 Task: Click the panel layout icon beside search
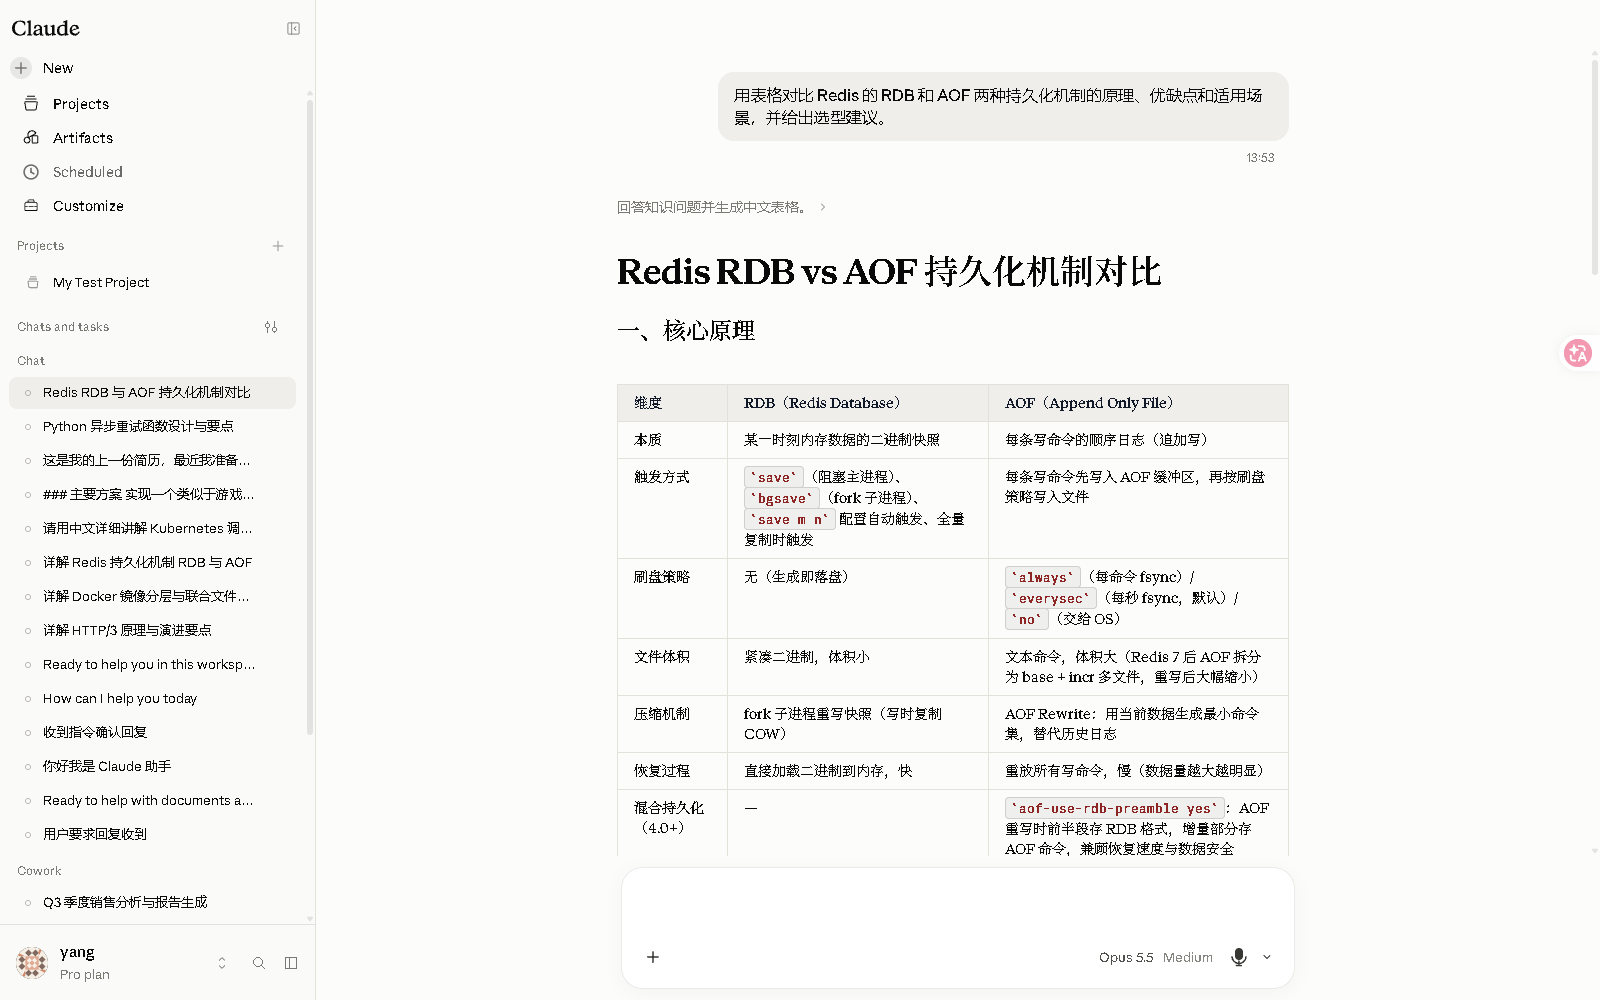coord(291,963)
